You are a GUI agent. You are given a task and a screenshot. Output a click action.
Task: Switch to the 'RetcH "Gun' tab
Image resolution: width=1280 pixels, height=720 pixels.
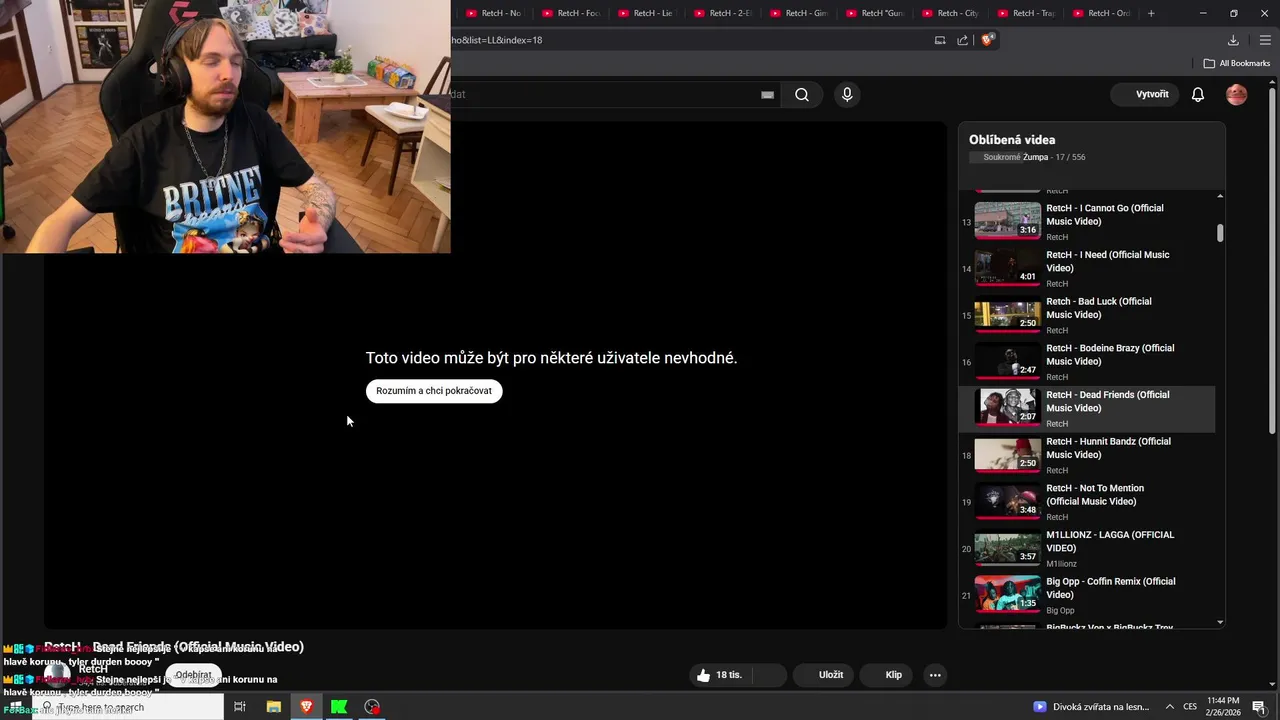pyautogui.click(x=875, y=13)
